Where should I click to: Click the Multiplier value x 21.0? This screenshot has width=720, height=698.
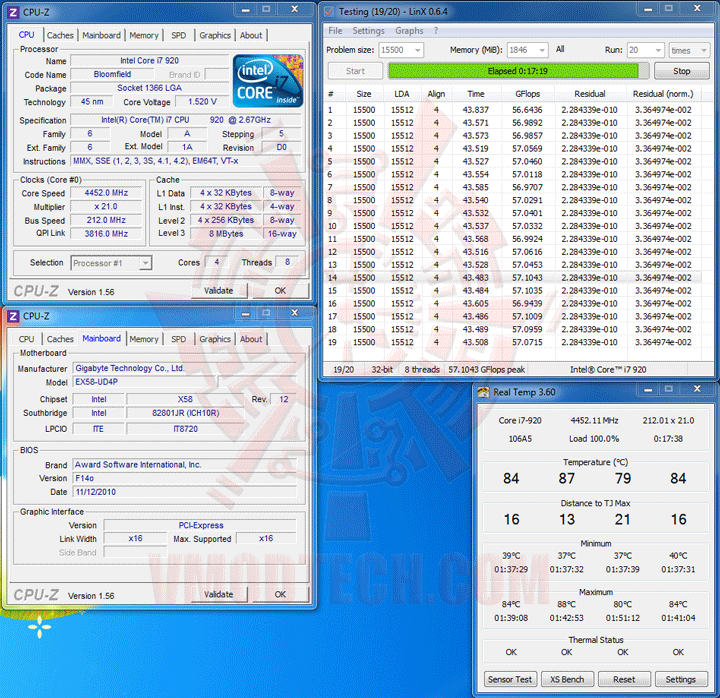pyautogui.click(x=106, y=207)
